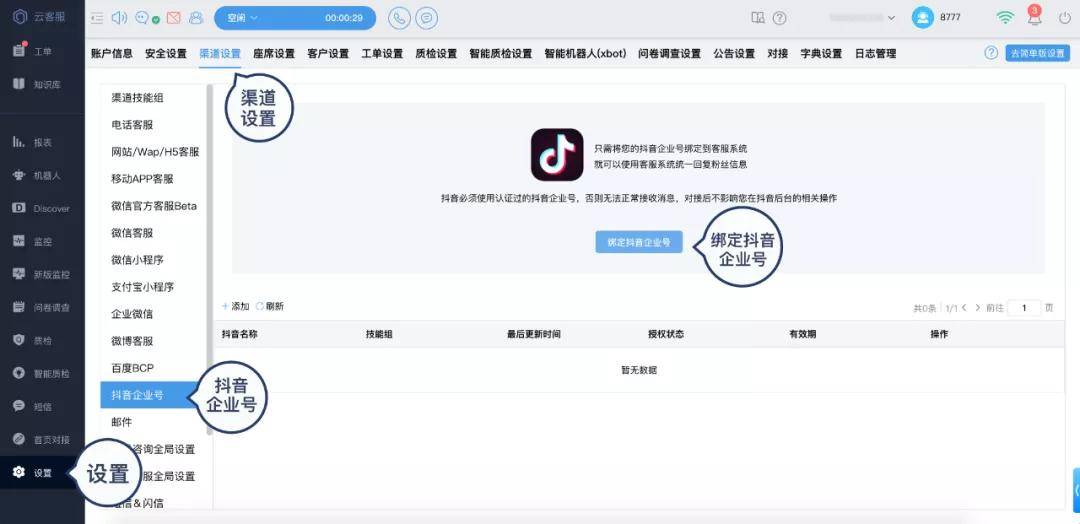Click the power logout icon
This screenshot has height=524, width=1080.
1063,18
